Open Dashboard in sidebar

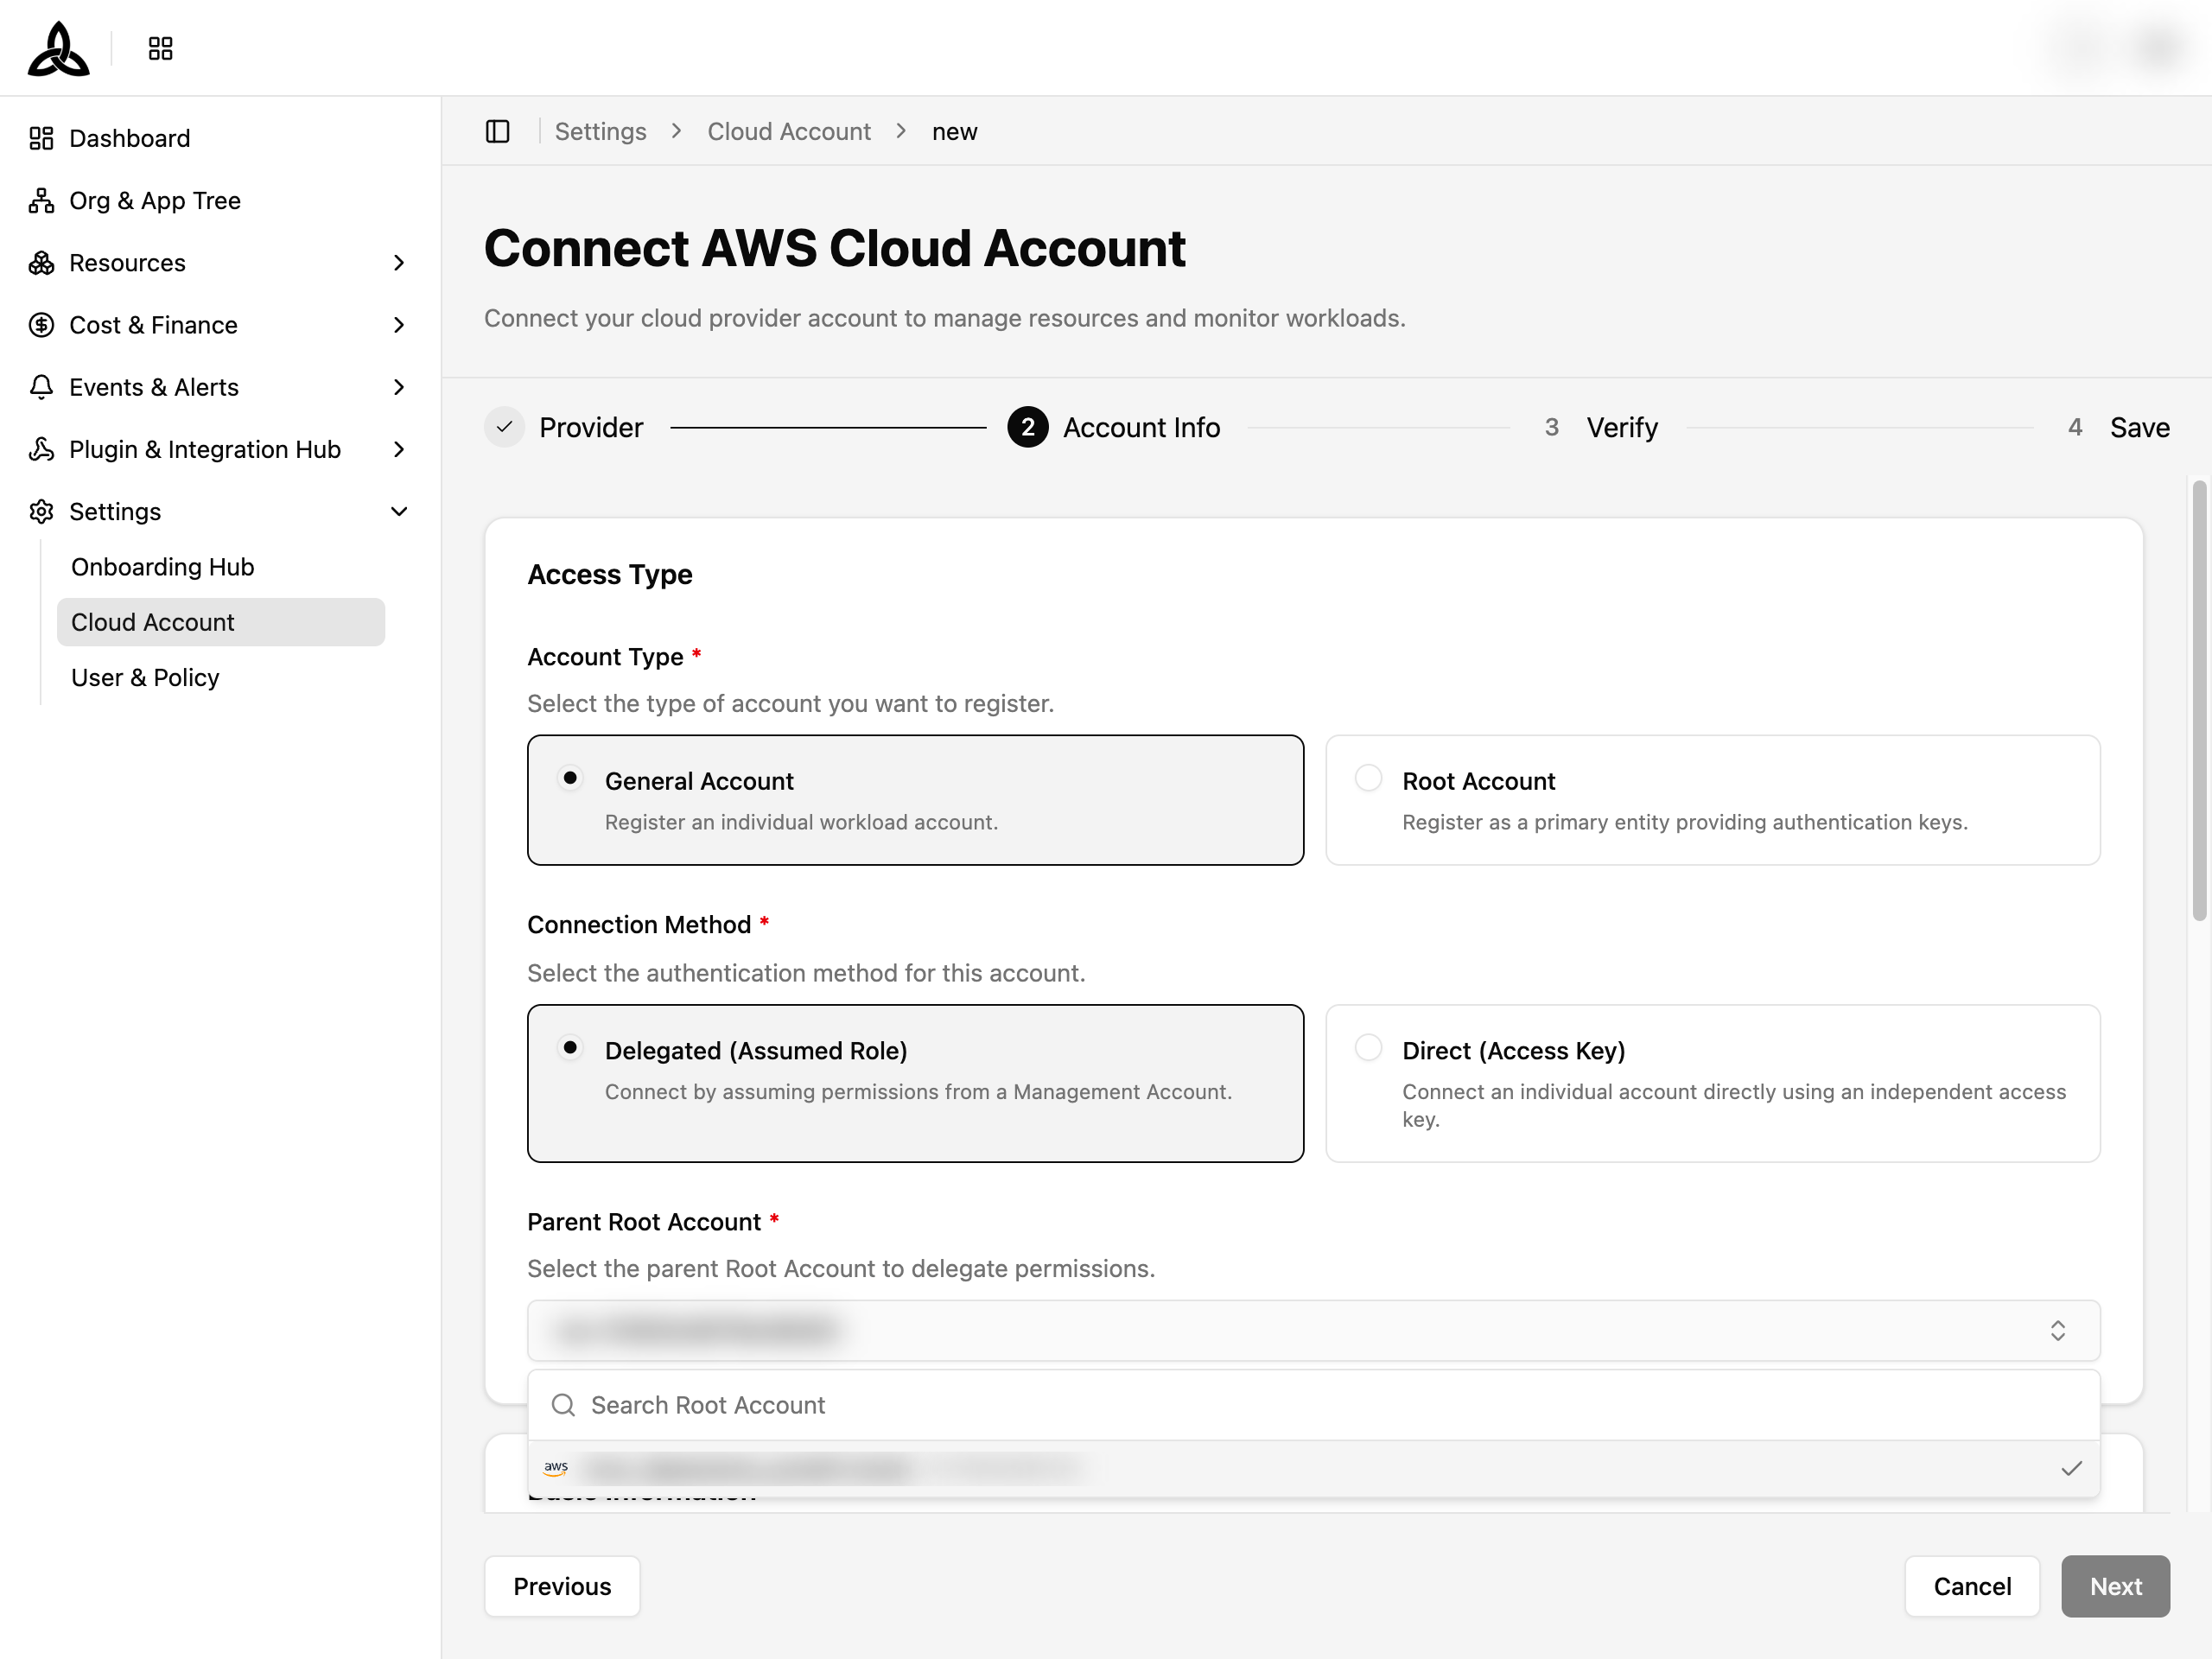pyautogui.click(x=129, y=138)
